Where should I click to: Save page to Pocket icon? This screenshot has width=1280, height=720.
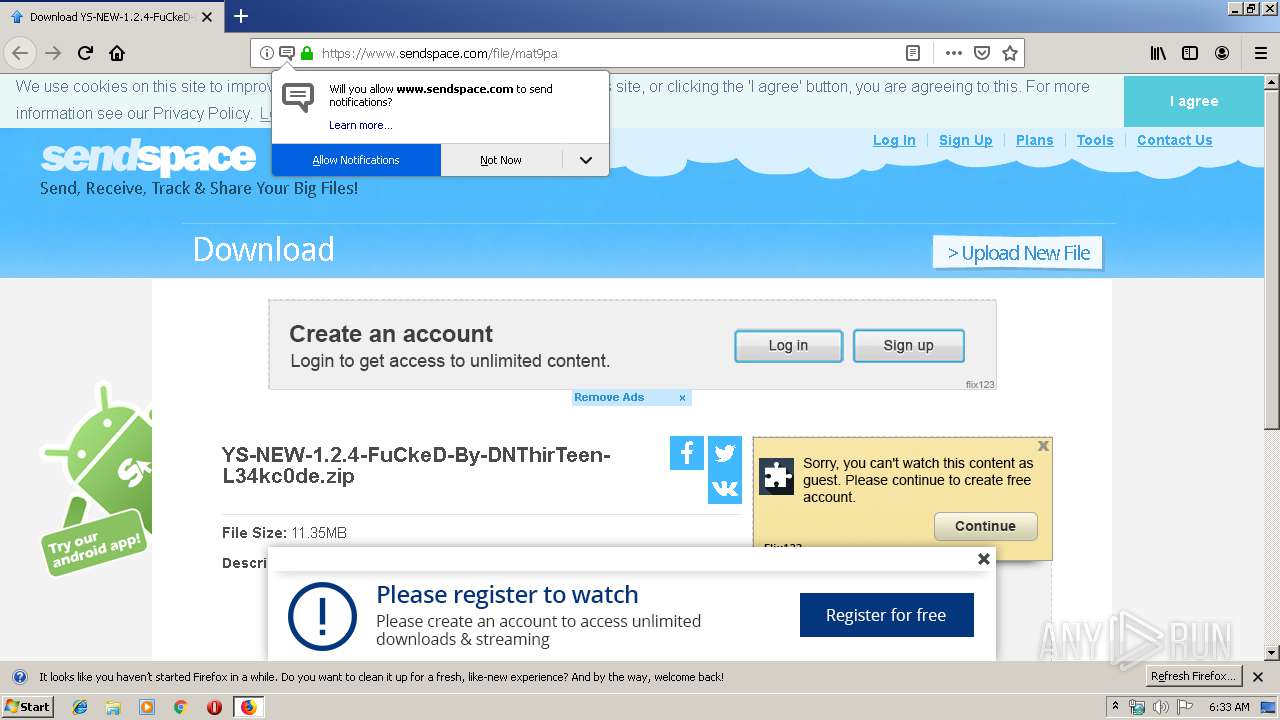pyautogui.click(x=982, y=53)
